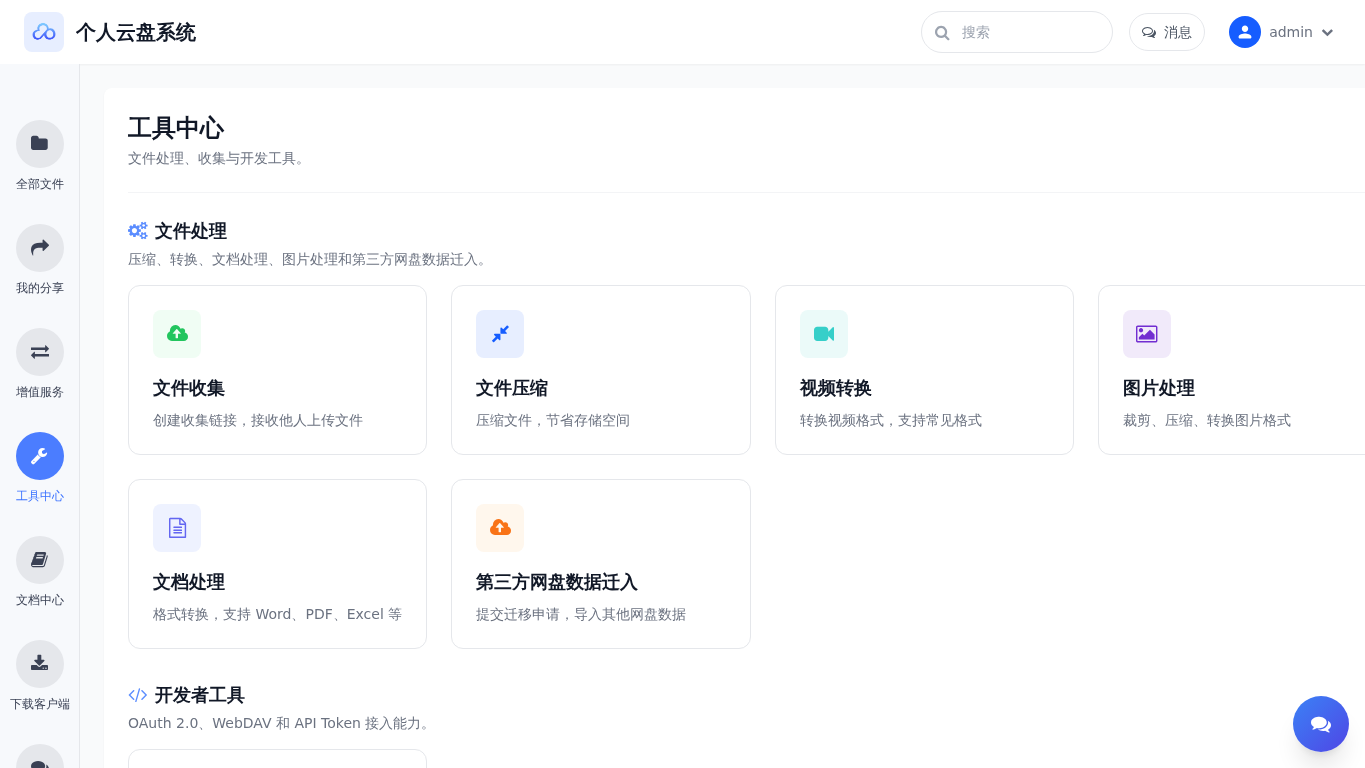Click text 提交迁移申请，导入其他网盘数据
This screenshot has width=1365, height=768.
[581, 614]
